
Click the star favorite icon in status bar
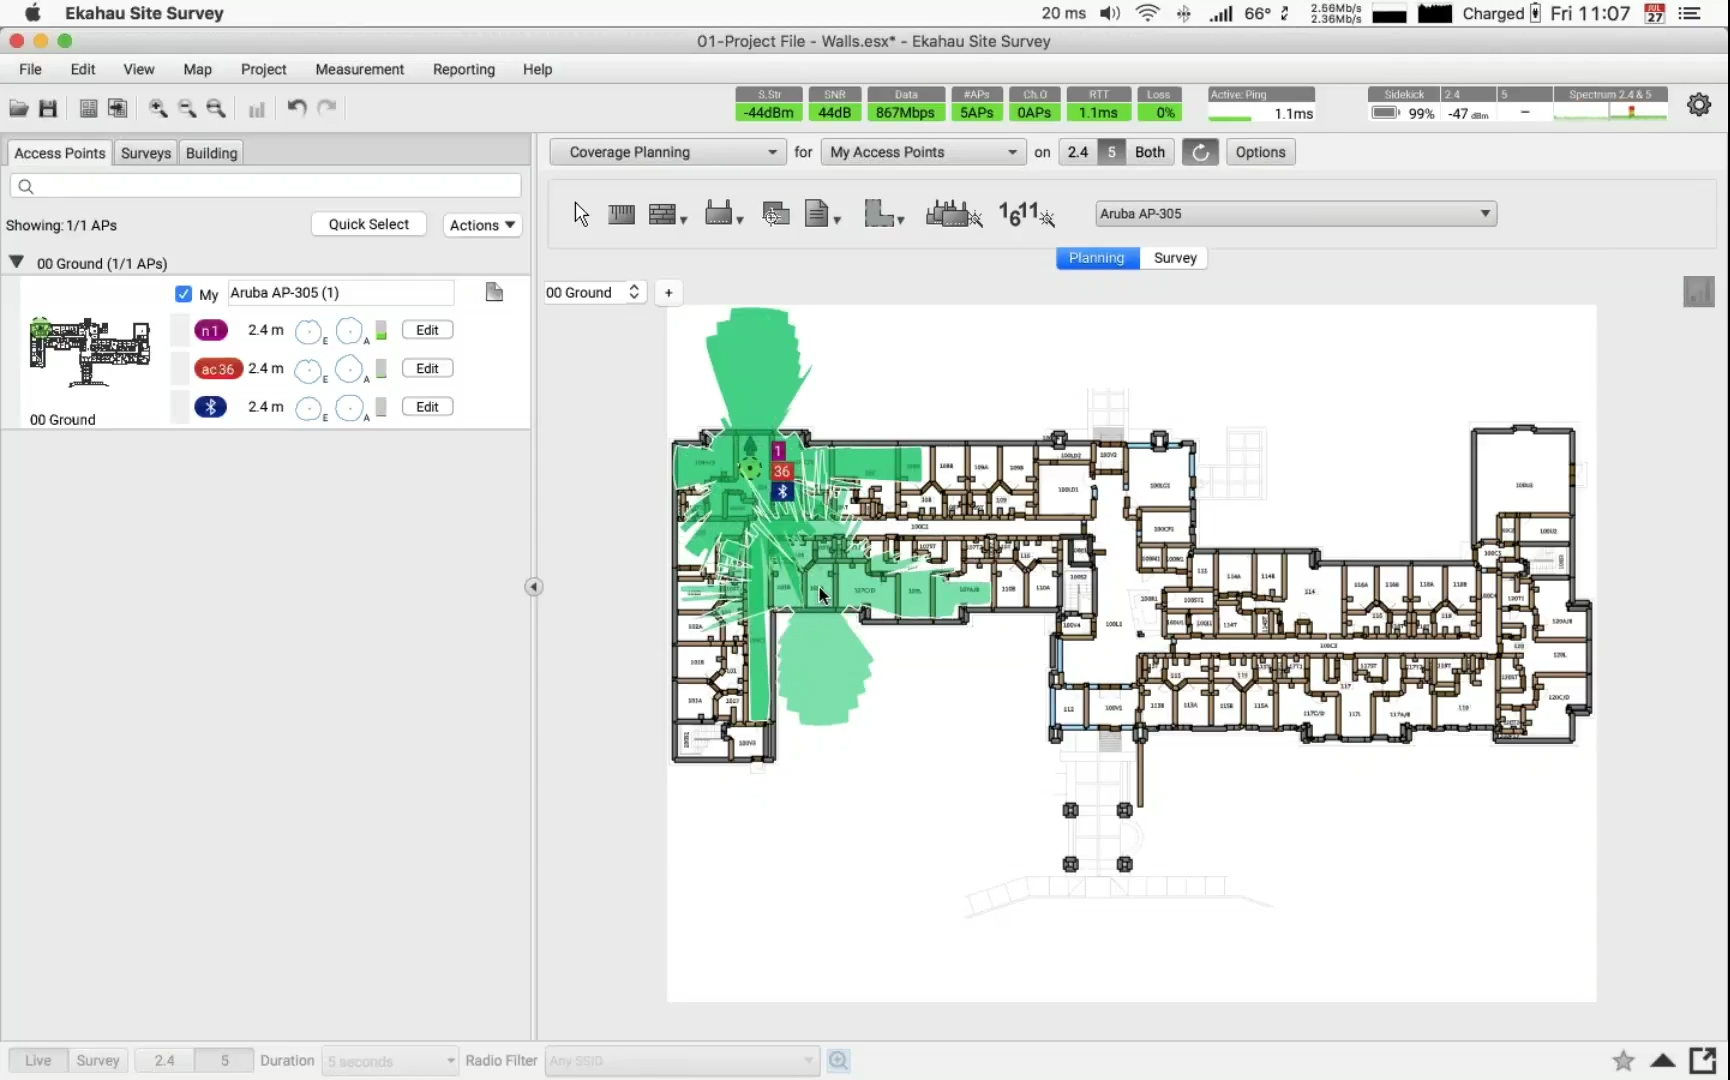1623,1060
